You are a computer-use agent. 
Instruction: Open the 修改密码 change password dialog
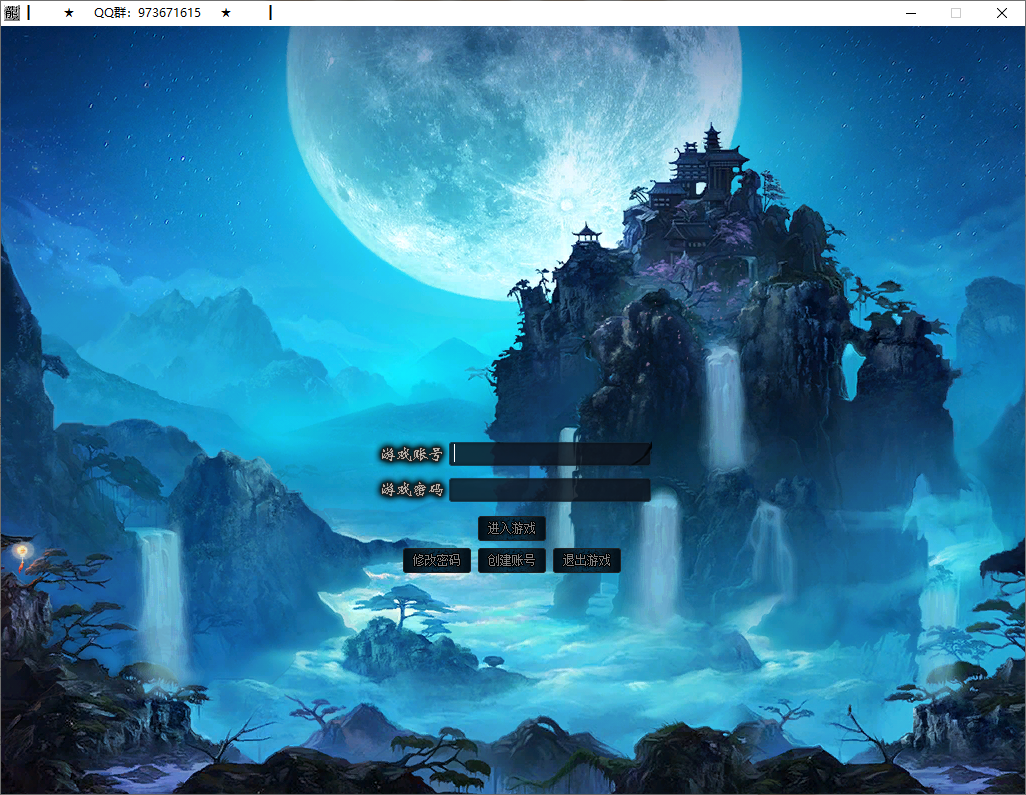tap(437, 560)
